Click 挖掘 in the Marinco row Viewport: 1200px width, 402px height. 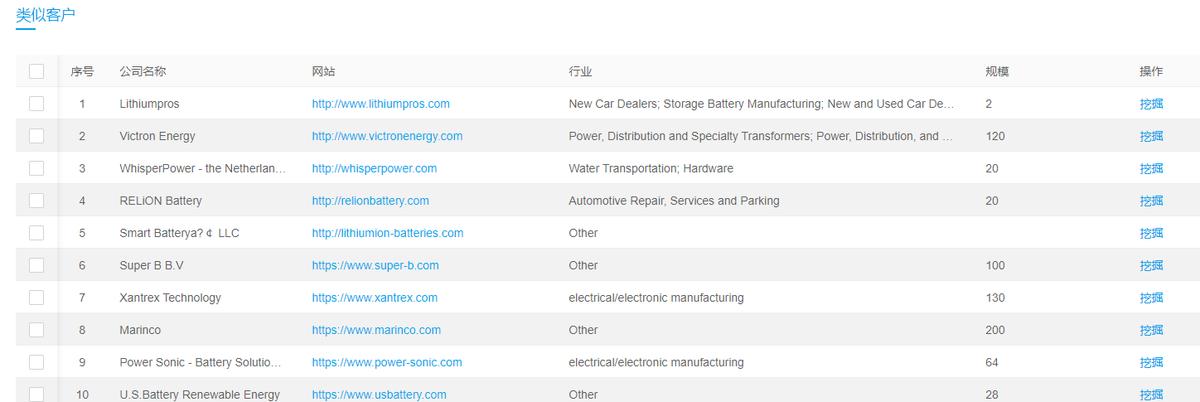[x=1151, y=330]
